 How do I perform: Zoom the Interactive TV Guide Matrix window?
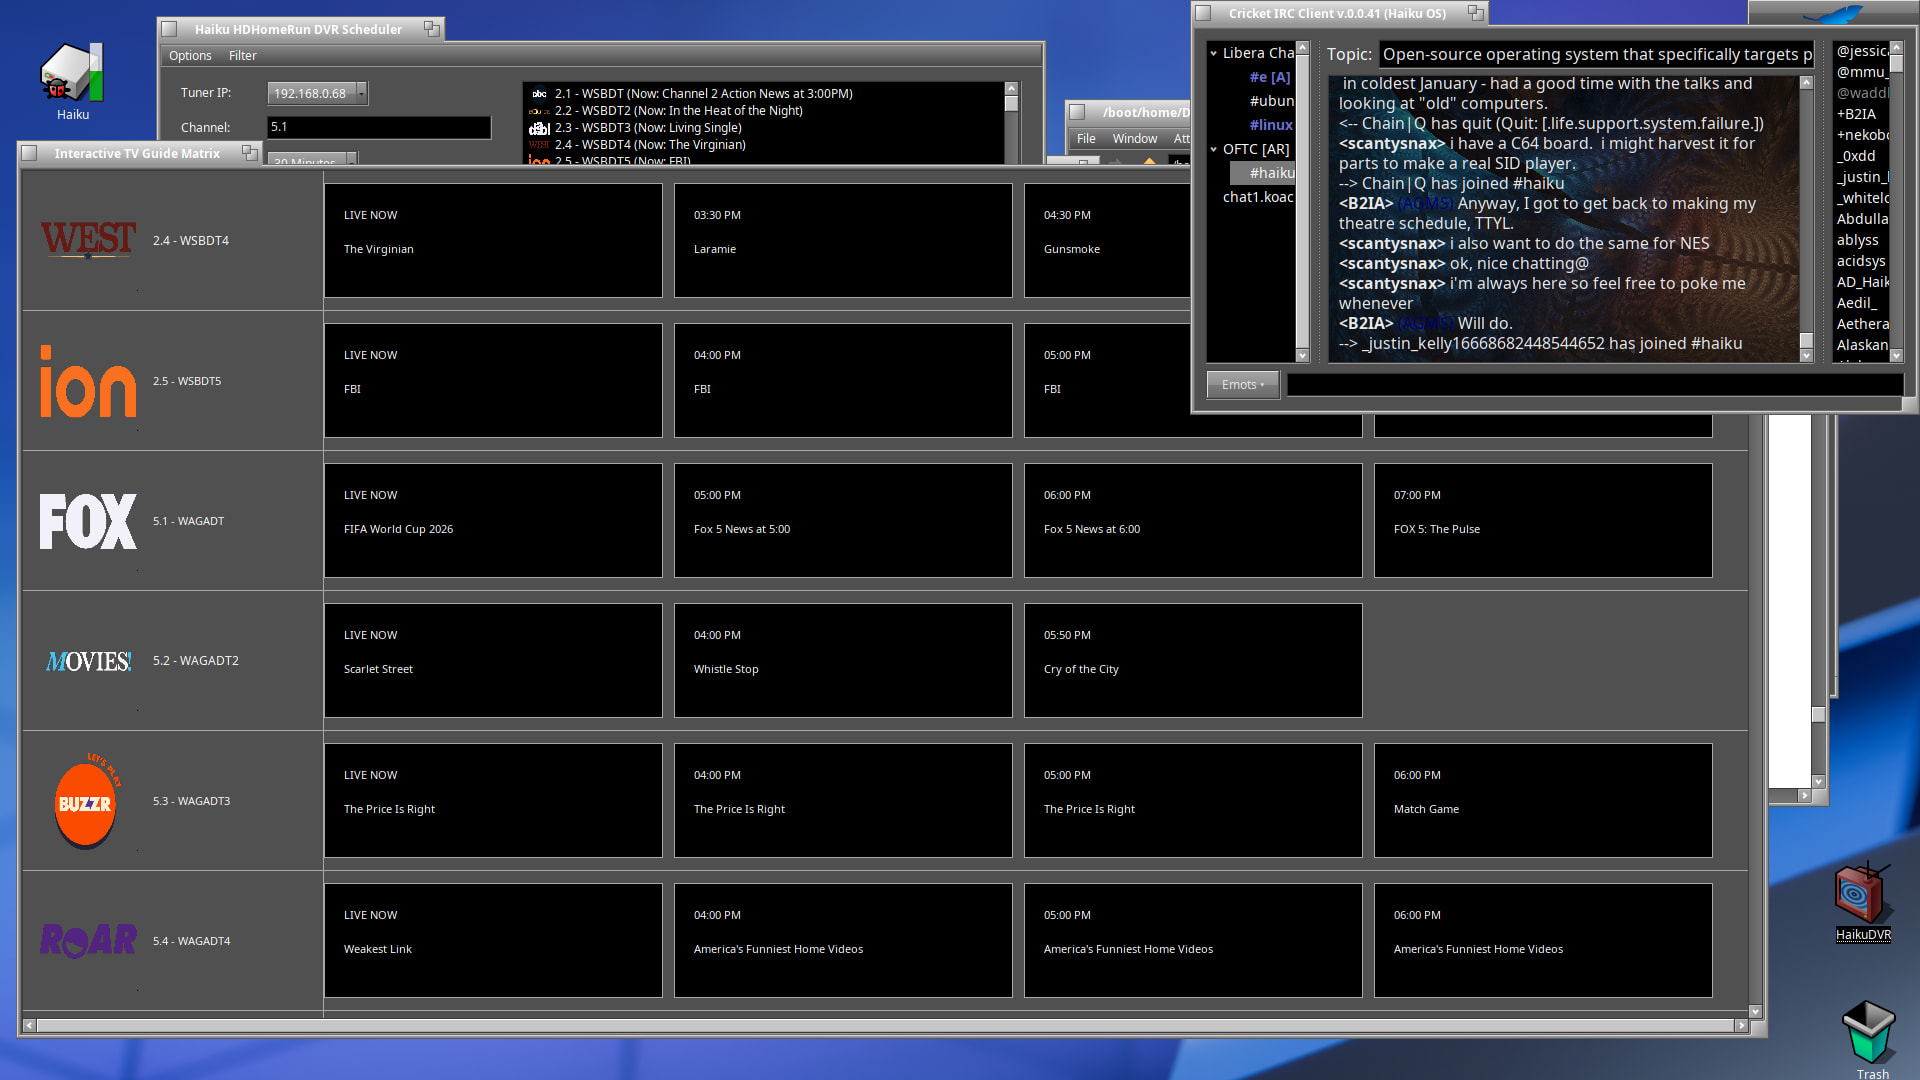249,153
